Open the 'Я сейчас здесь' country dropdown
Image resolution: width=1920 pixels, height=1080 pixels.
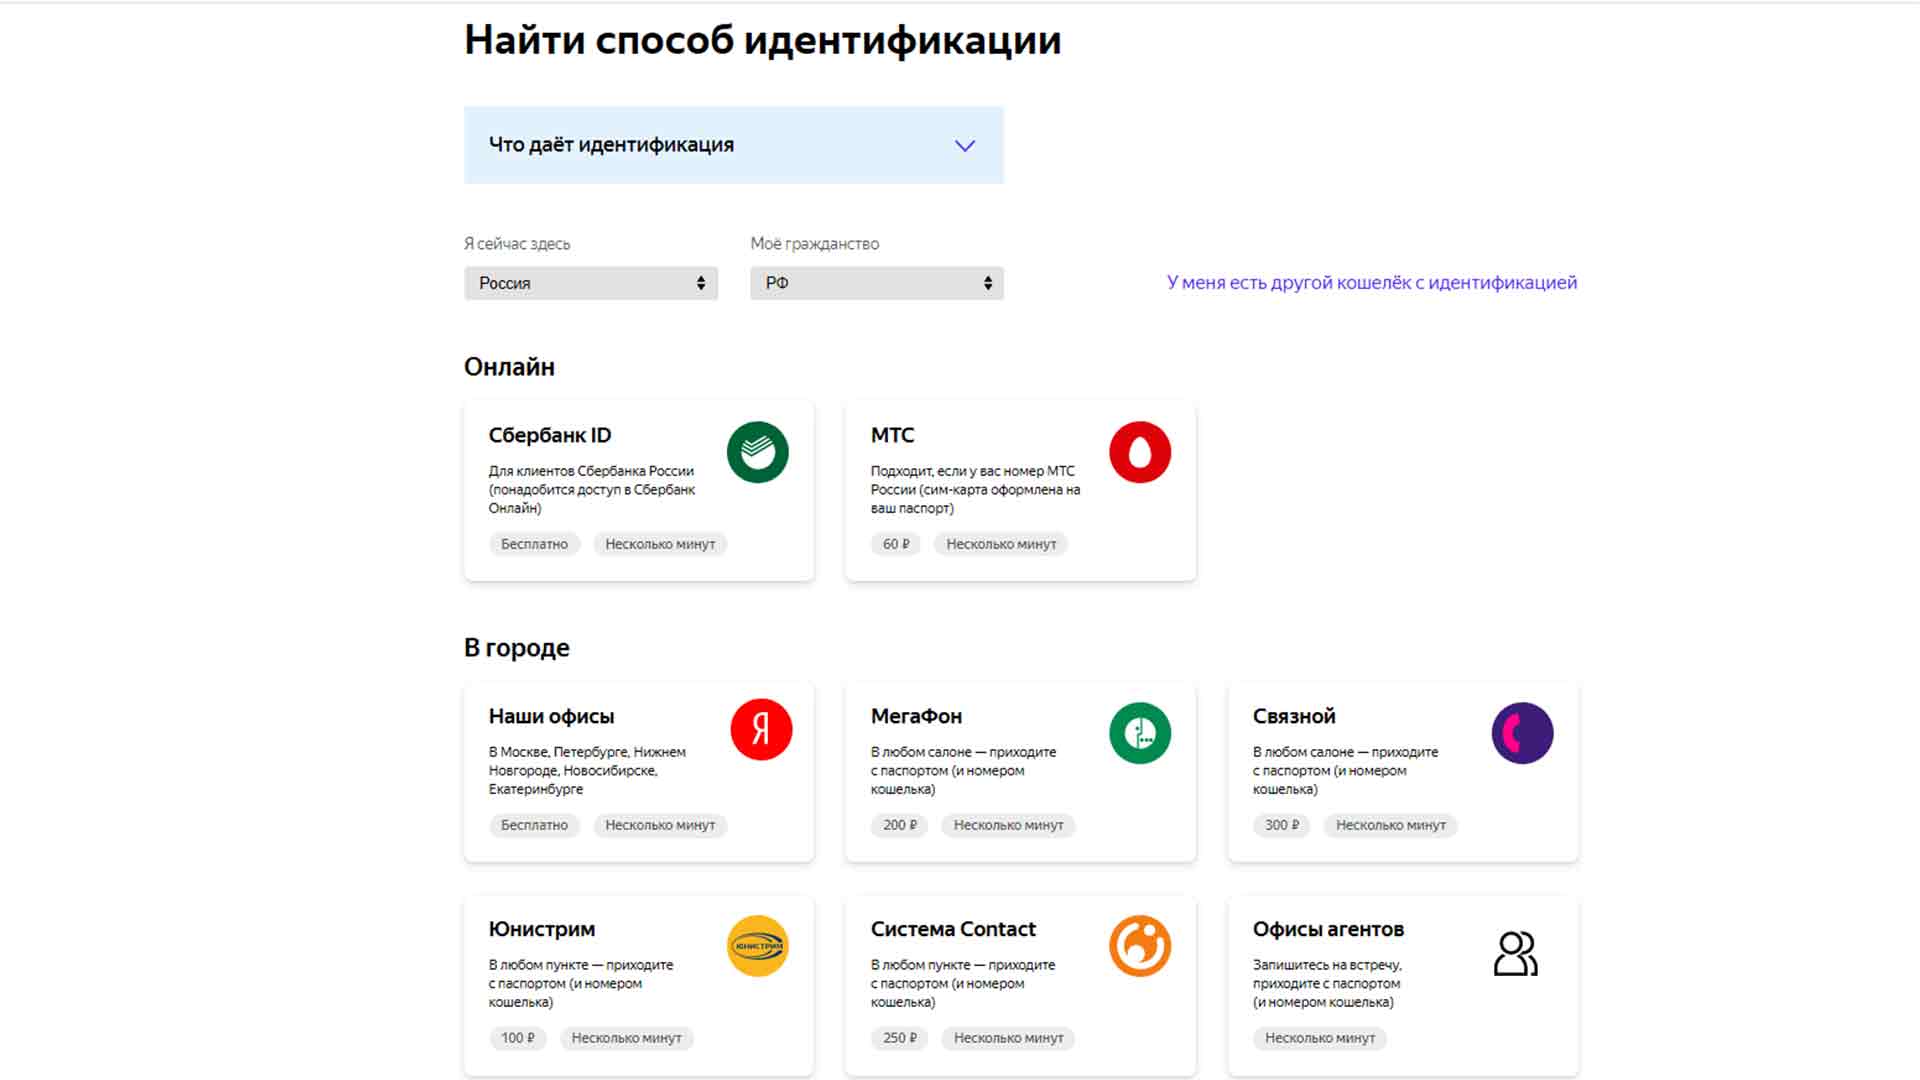click(590, 283)
